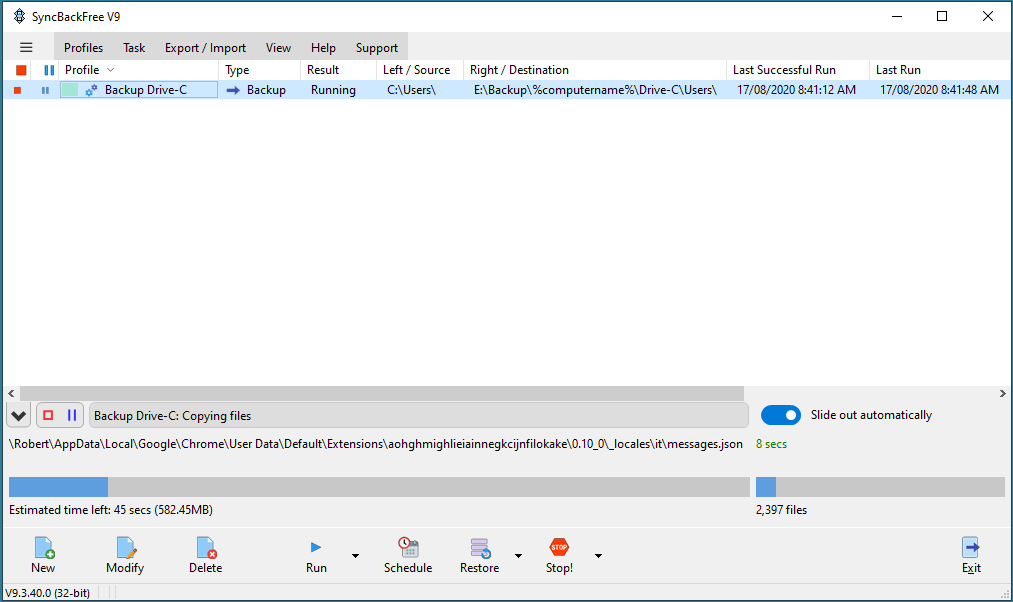Click version V9.3.40.0 in status bar

(47, 593)
